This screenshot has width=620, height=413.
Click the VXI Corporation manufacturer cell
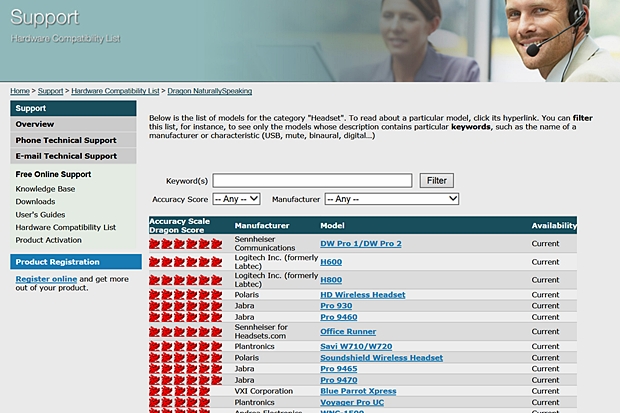264,391
